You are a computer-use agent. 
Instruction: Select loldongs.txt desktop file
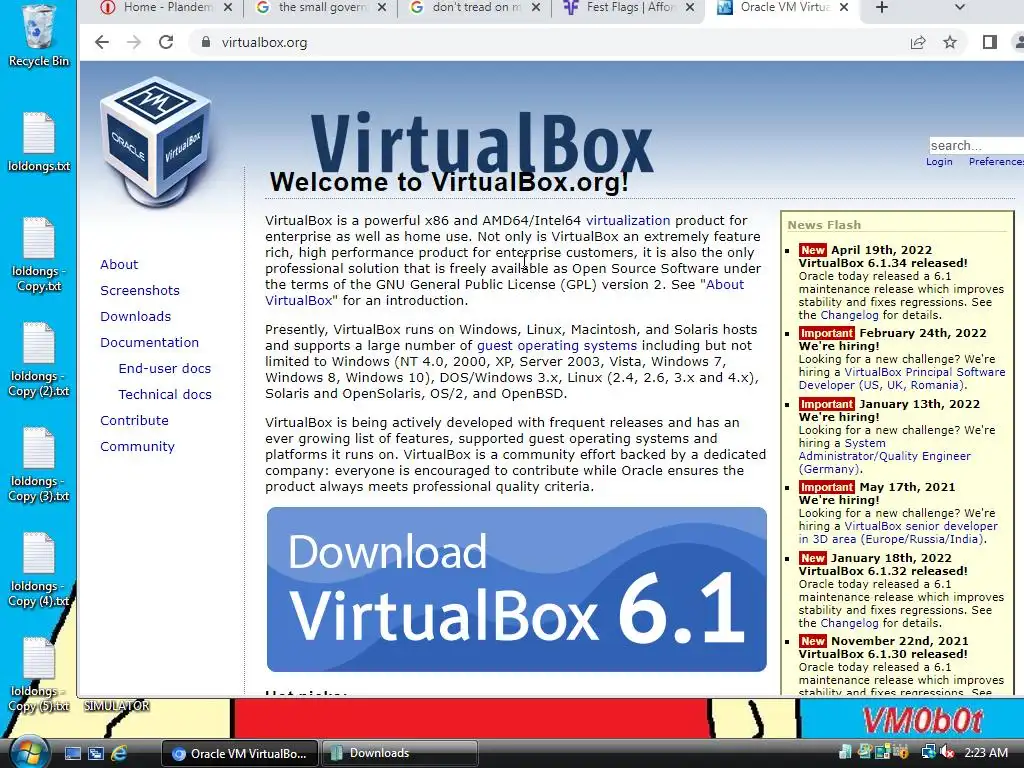[x=39, y=142]
